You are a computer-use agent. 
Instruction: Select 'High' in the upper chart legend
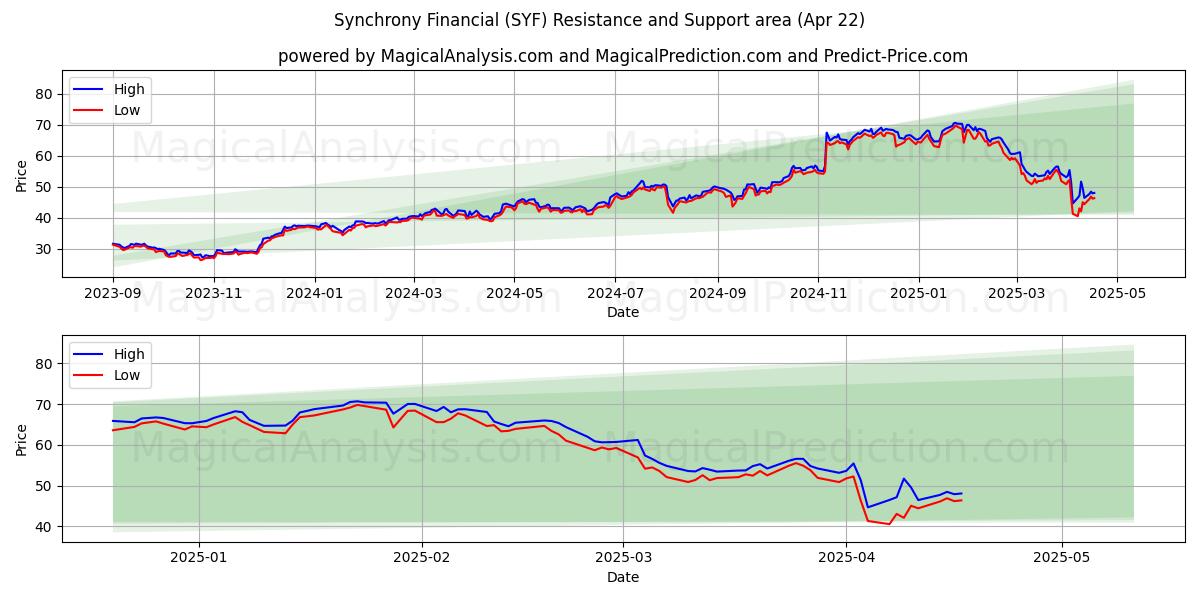pos(129,89)
